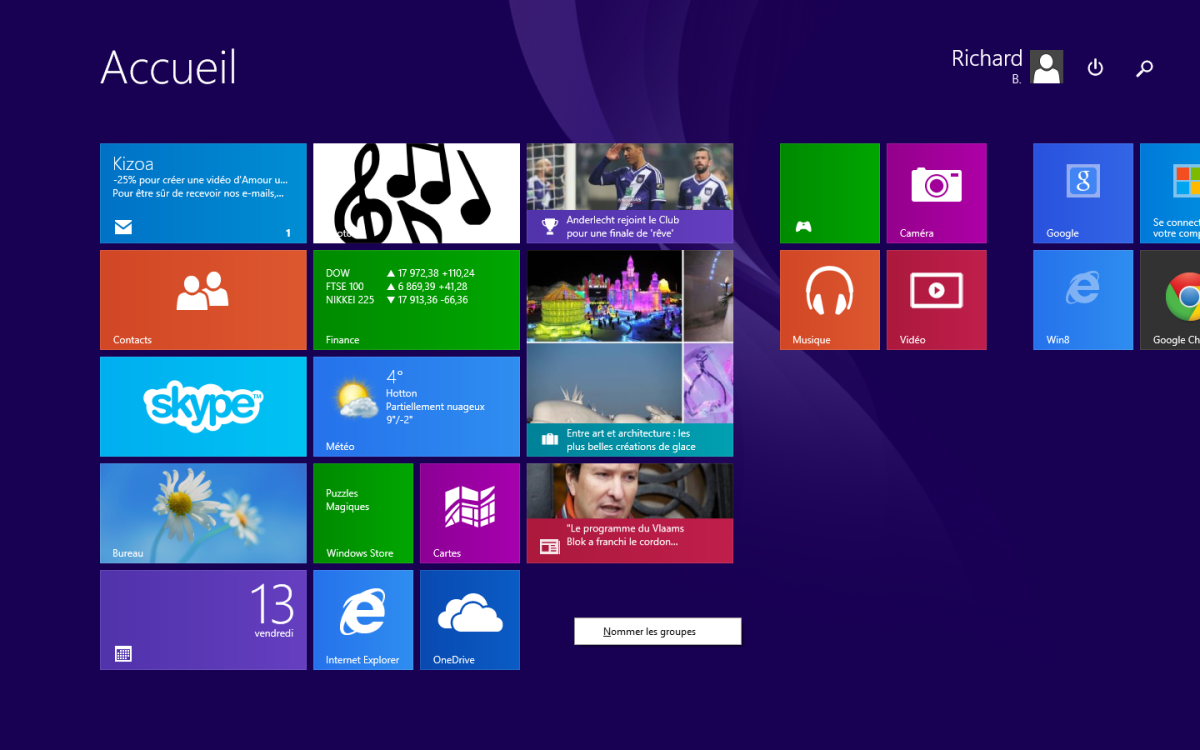Open the Finance stock tile
This screenshot has height=750, width=1200.
(416, 300)
